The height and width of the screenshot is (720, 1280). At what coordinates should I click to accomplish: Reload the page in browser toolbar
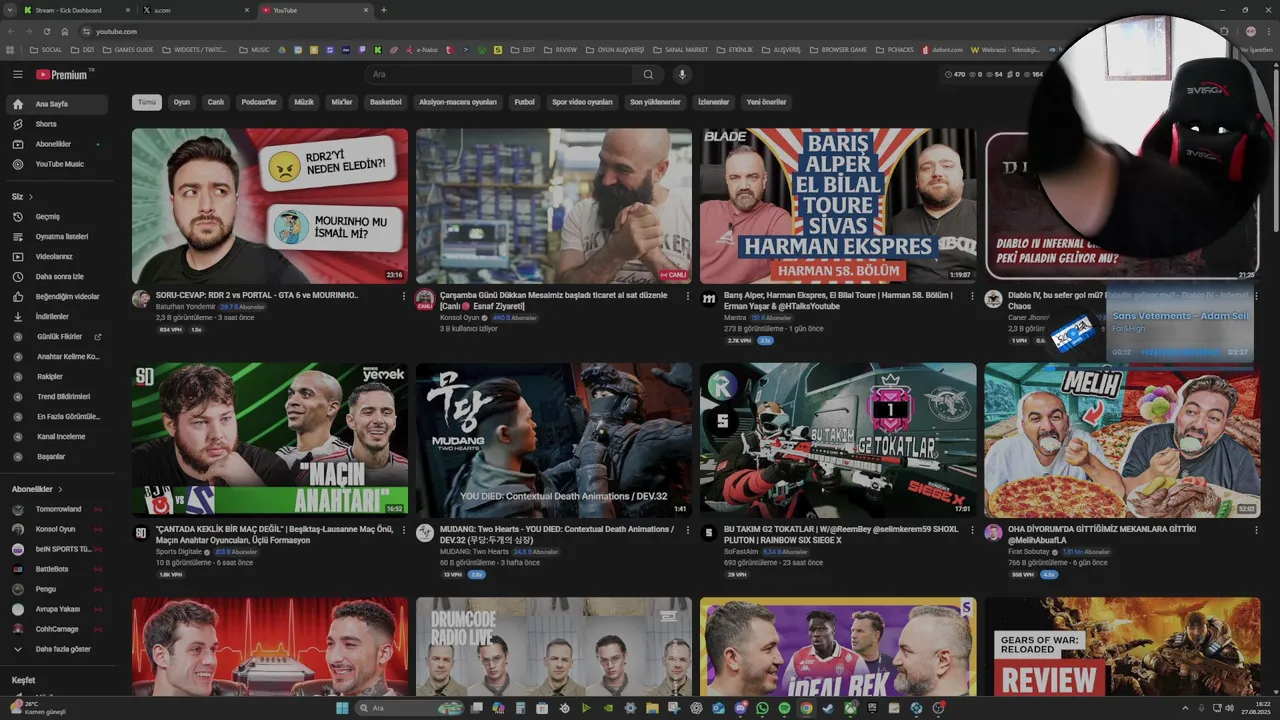pyautogui.click(x=47, y=31)
